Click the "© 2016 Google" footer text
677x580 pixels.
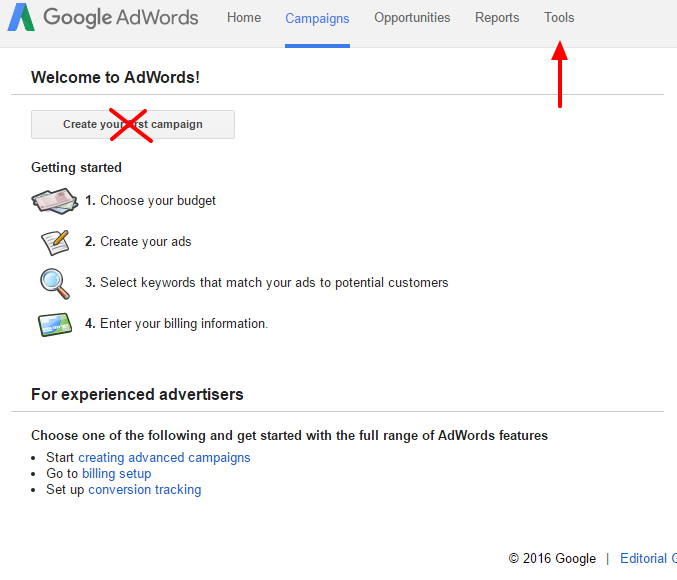tap(552, 558)
